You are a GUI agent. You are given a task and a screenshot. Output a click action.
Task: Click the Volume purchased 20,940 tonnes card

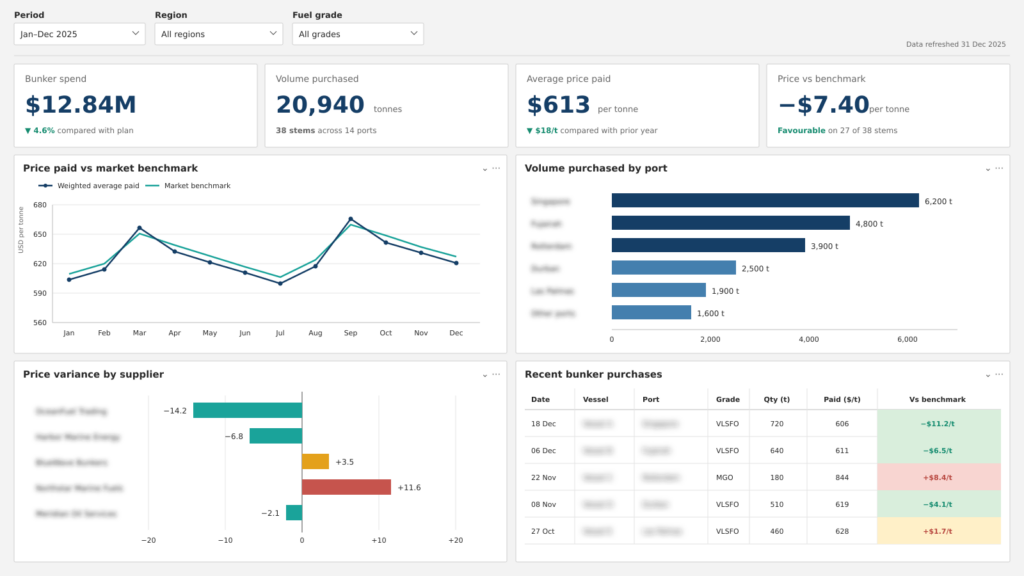point(386,106)
